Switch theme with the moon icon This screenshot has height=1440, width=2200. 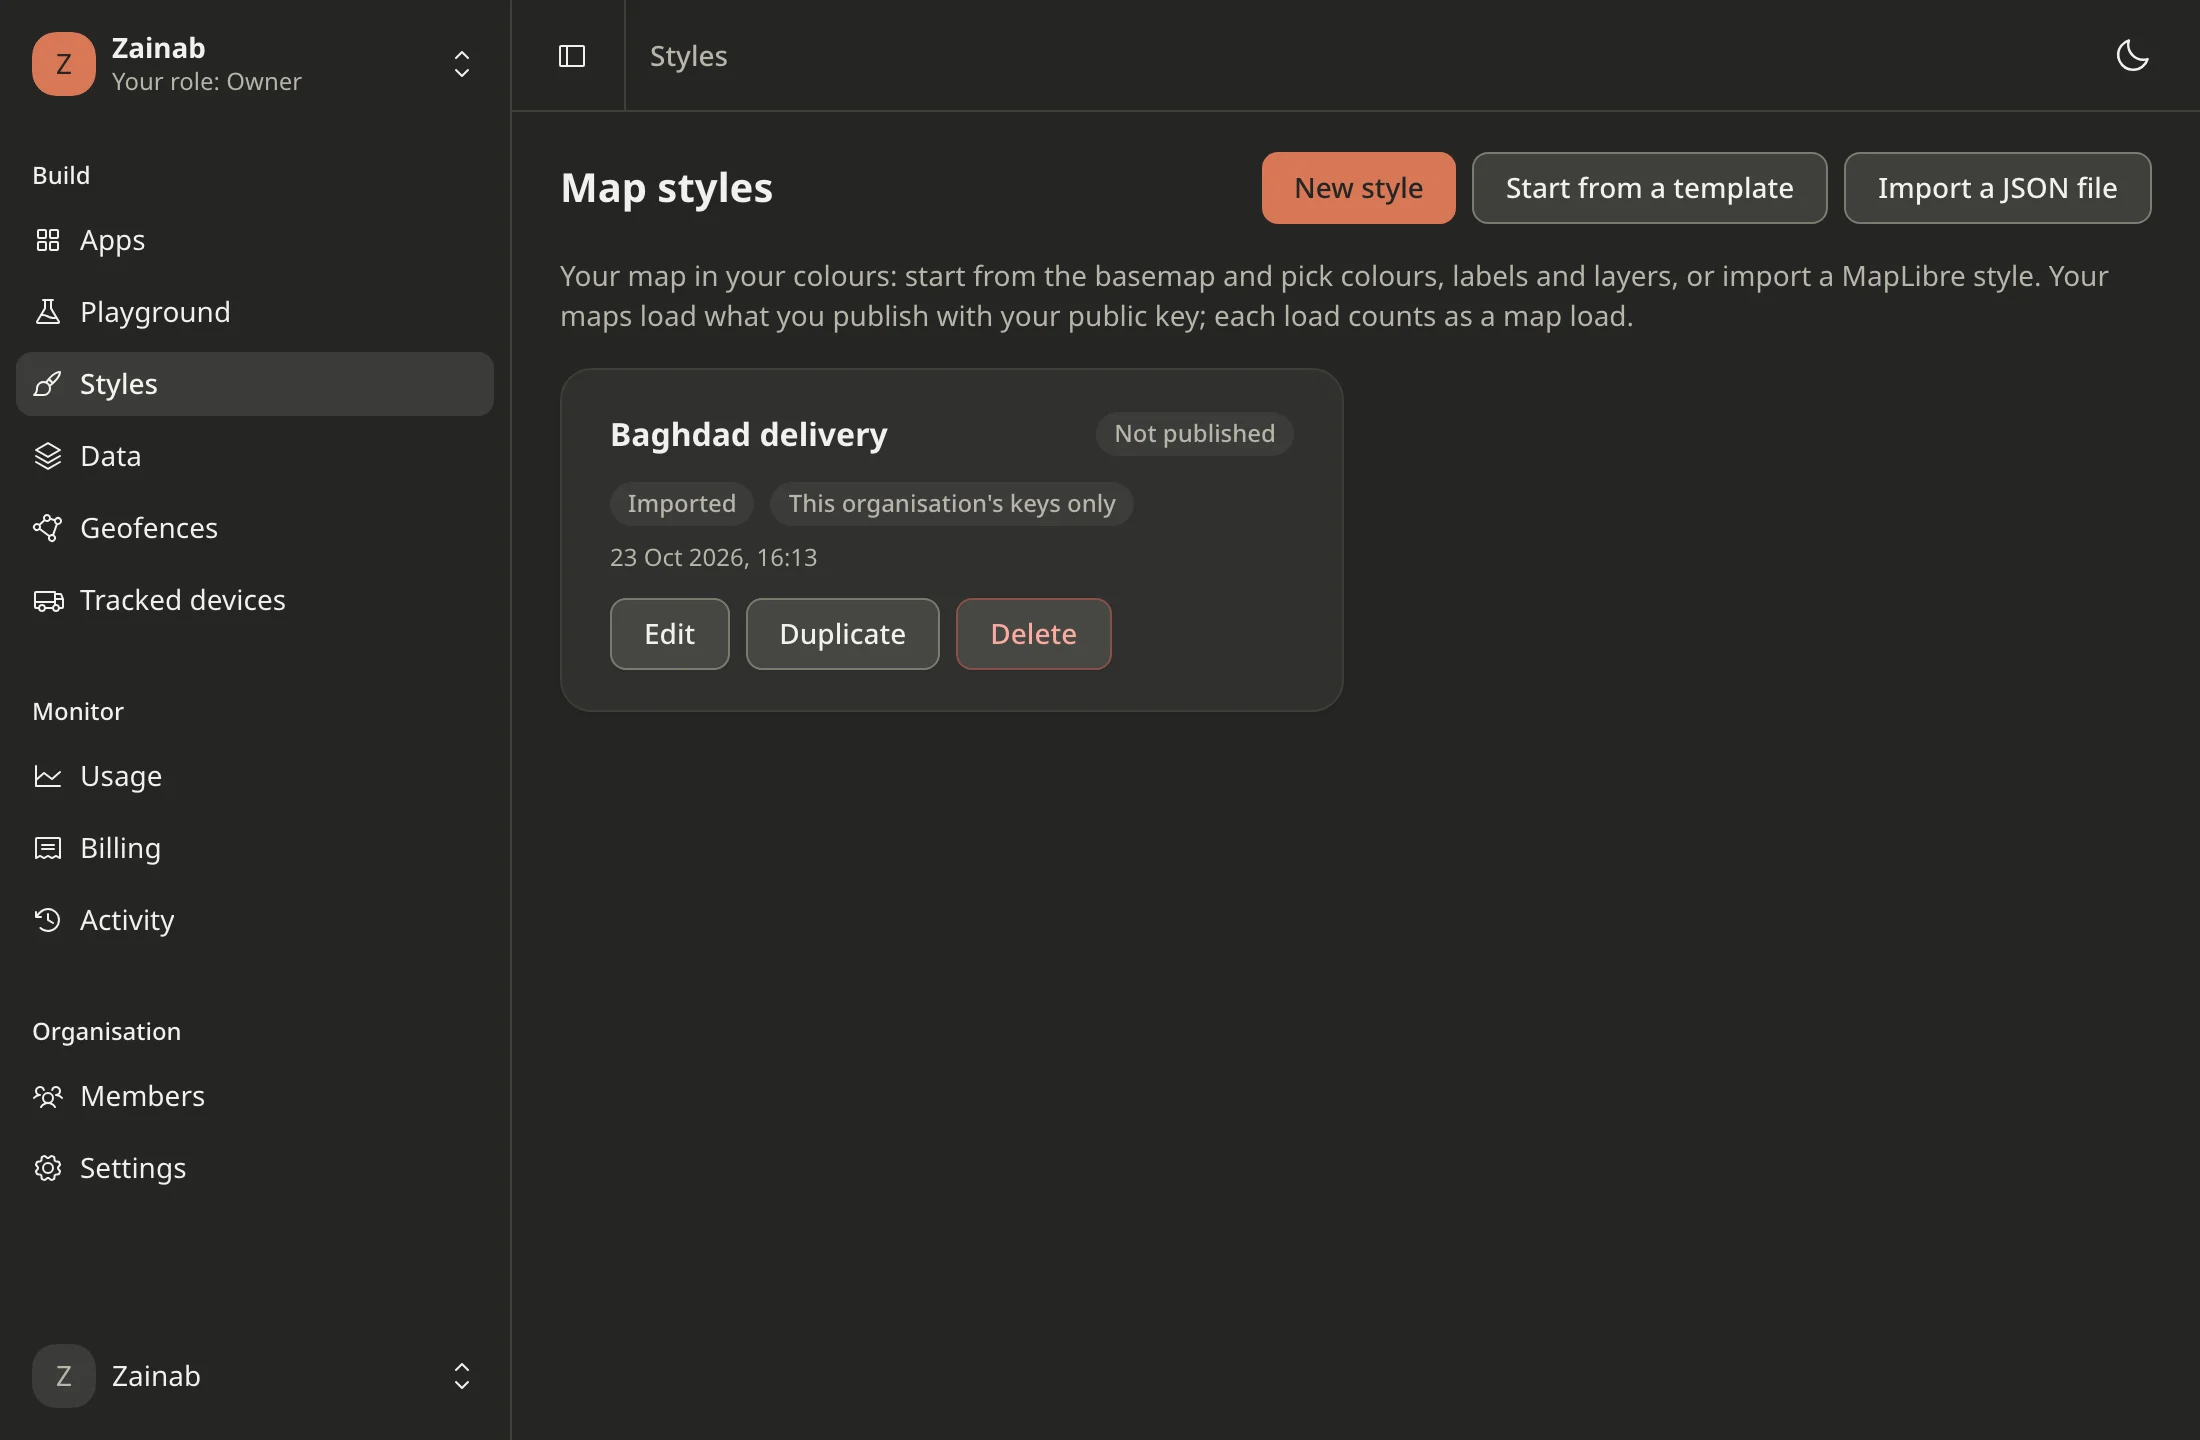click(2132, 56)
